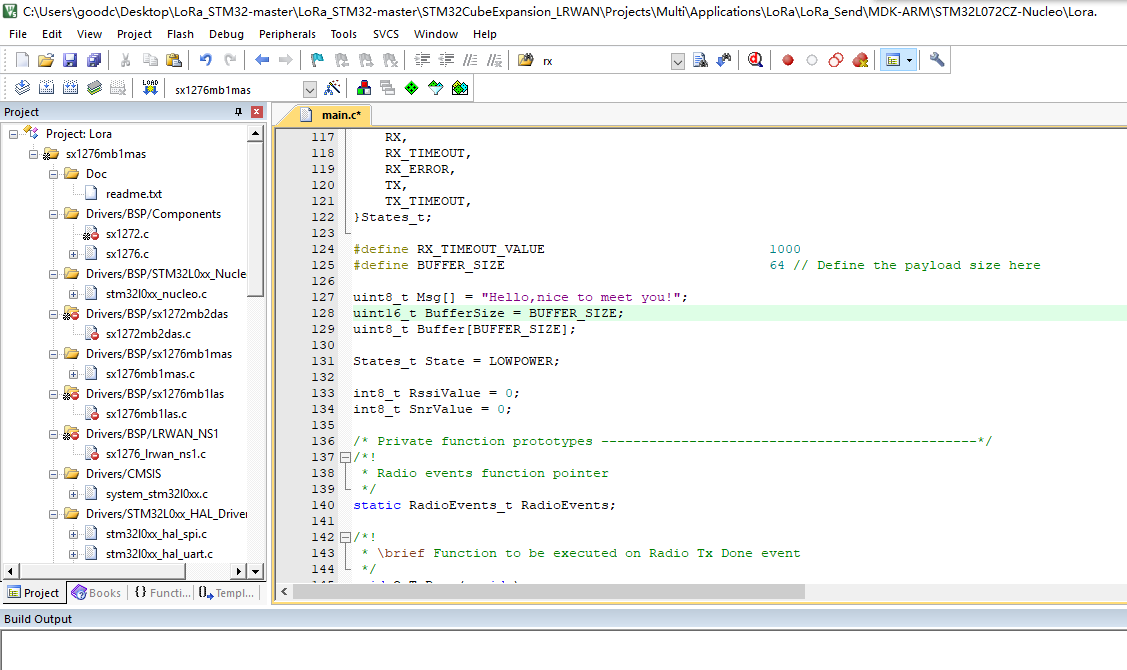This screenshot has width=1127, height=670.
Task: Open the Peripherals menu
Action: 287,34
